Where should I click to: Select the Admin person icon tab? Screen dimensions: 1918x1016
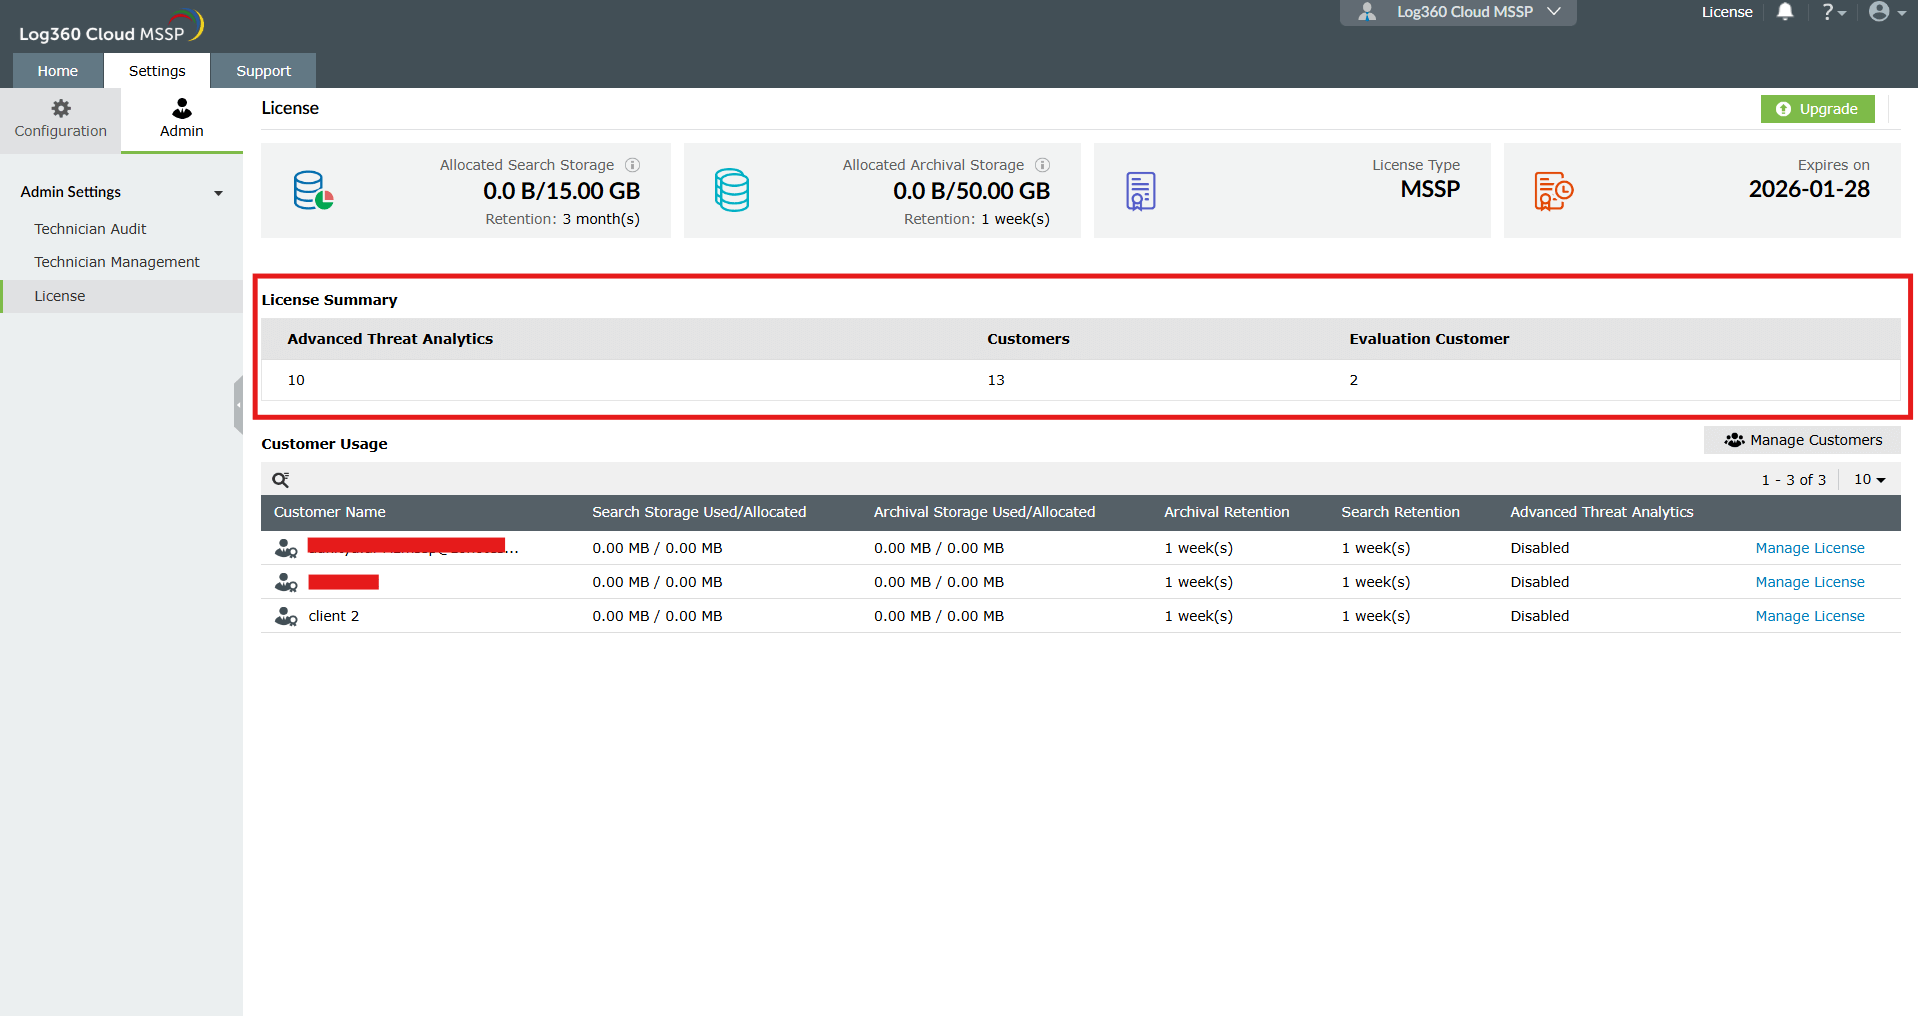pos(181,119)
